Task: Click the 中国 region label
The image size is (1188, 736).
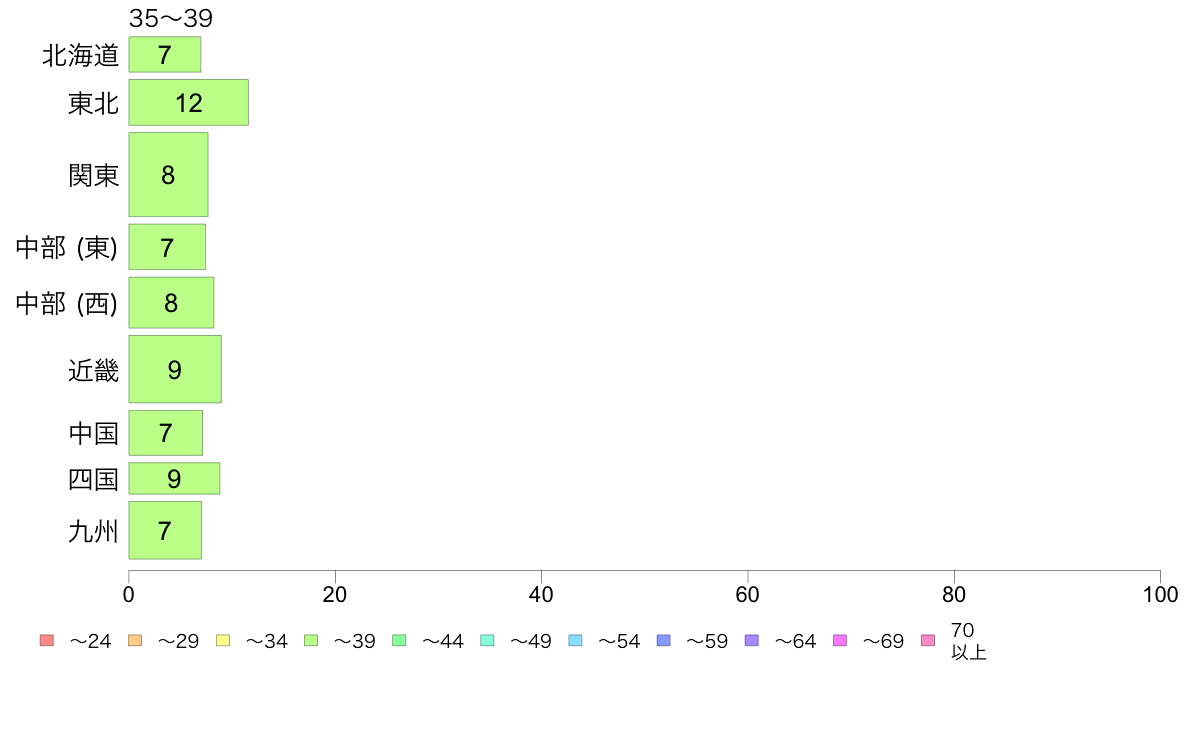Action: tap(94, 434)
